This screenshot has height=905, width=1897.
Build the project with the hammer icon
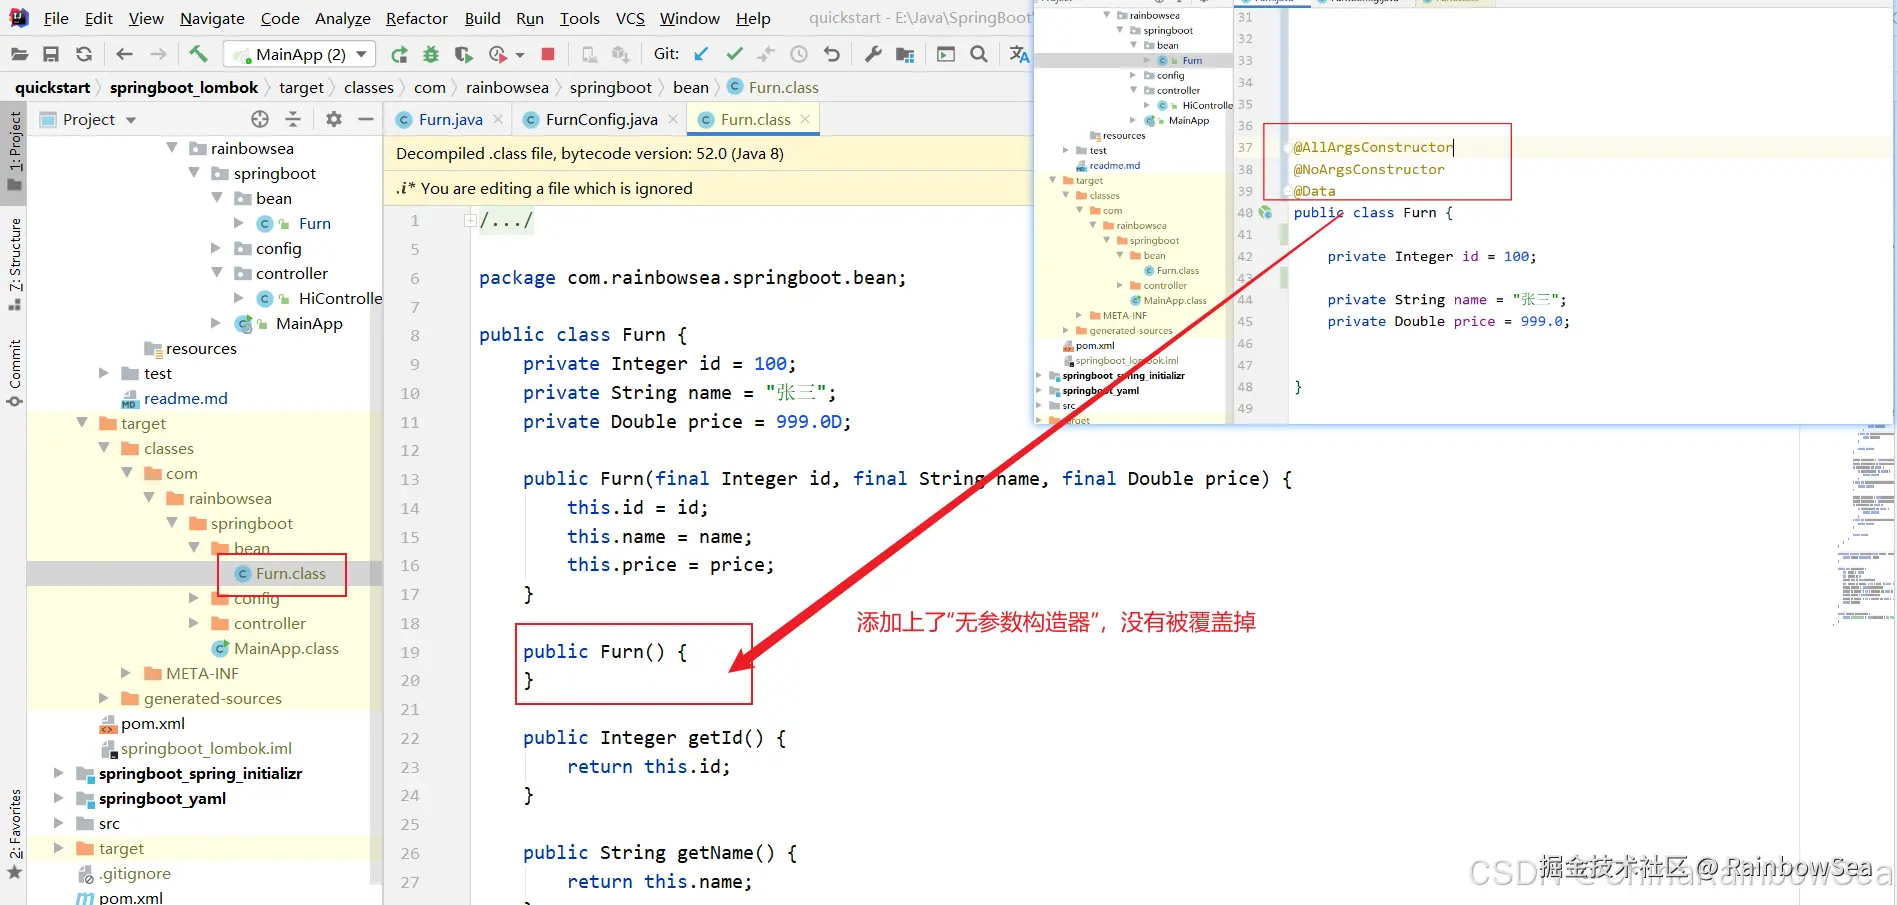198,54
